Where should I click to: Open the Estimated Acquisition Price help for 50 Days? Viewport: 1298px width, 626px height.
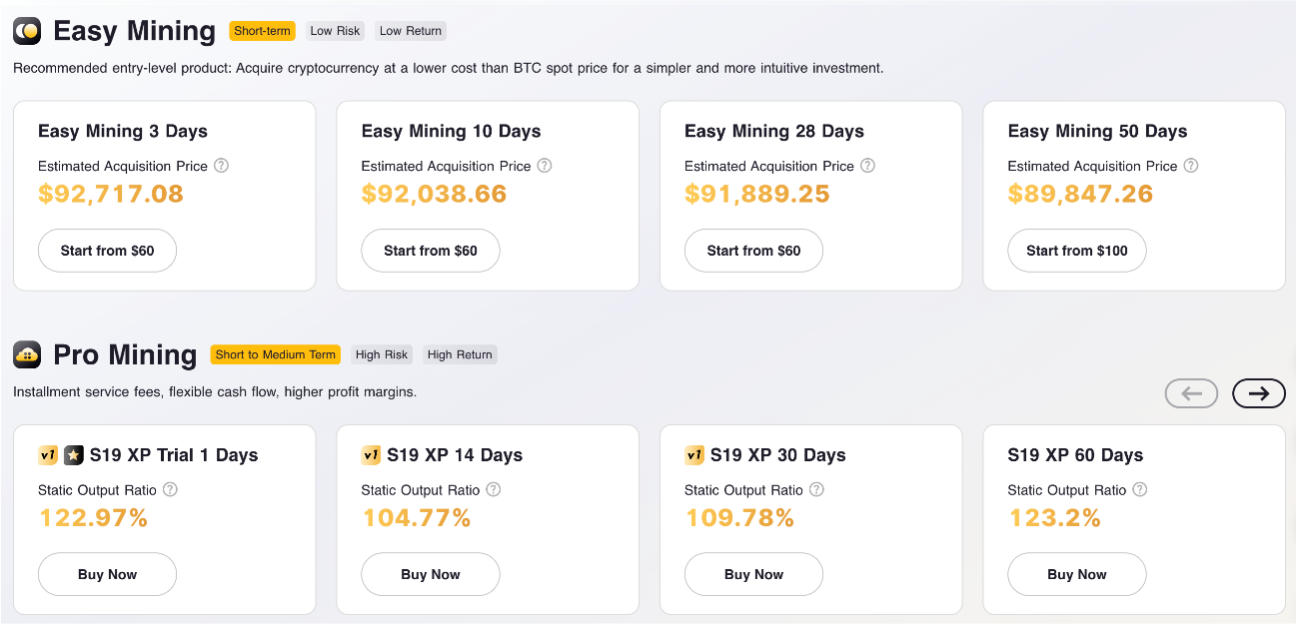pos(1191,166)
